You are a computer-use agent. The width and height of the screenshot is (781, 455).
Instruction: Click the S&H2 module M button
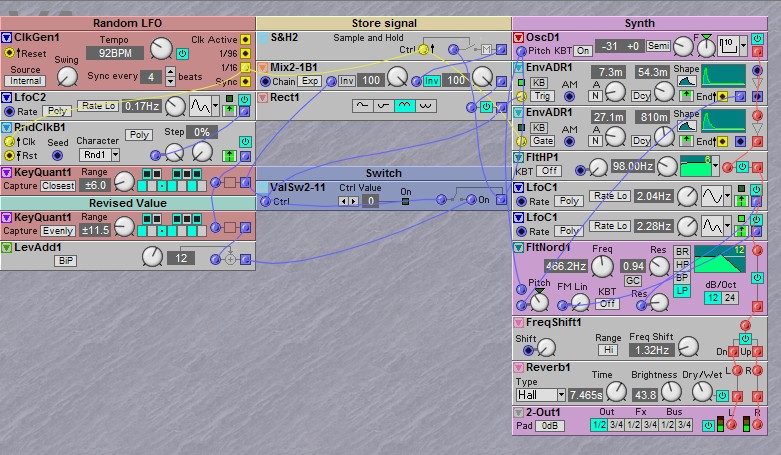point(487,49)
